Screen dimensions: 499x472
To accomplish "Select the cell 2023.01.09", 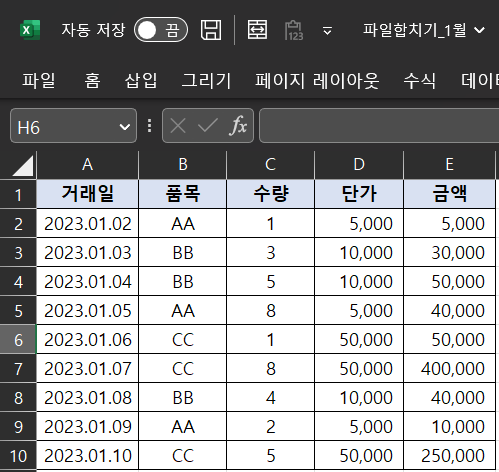I will tap(87, 426).
